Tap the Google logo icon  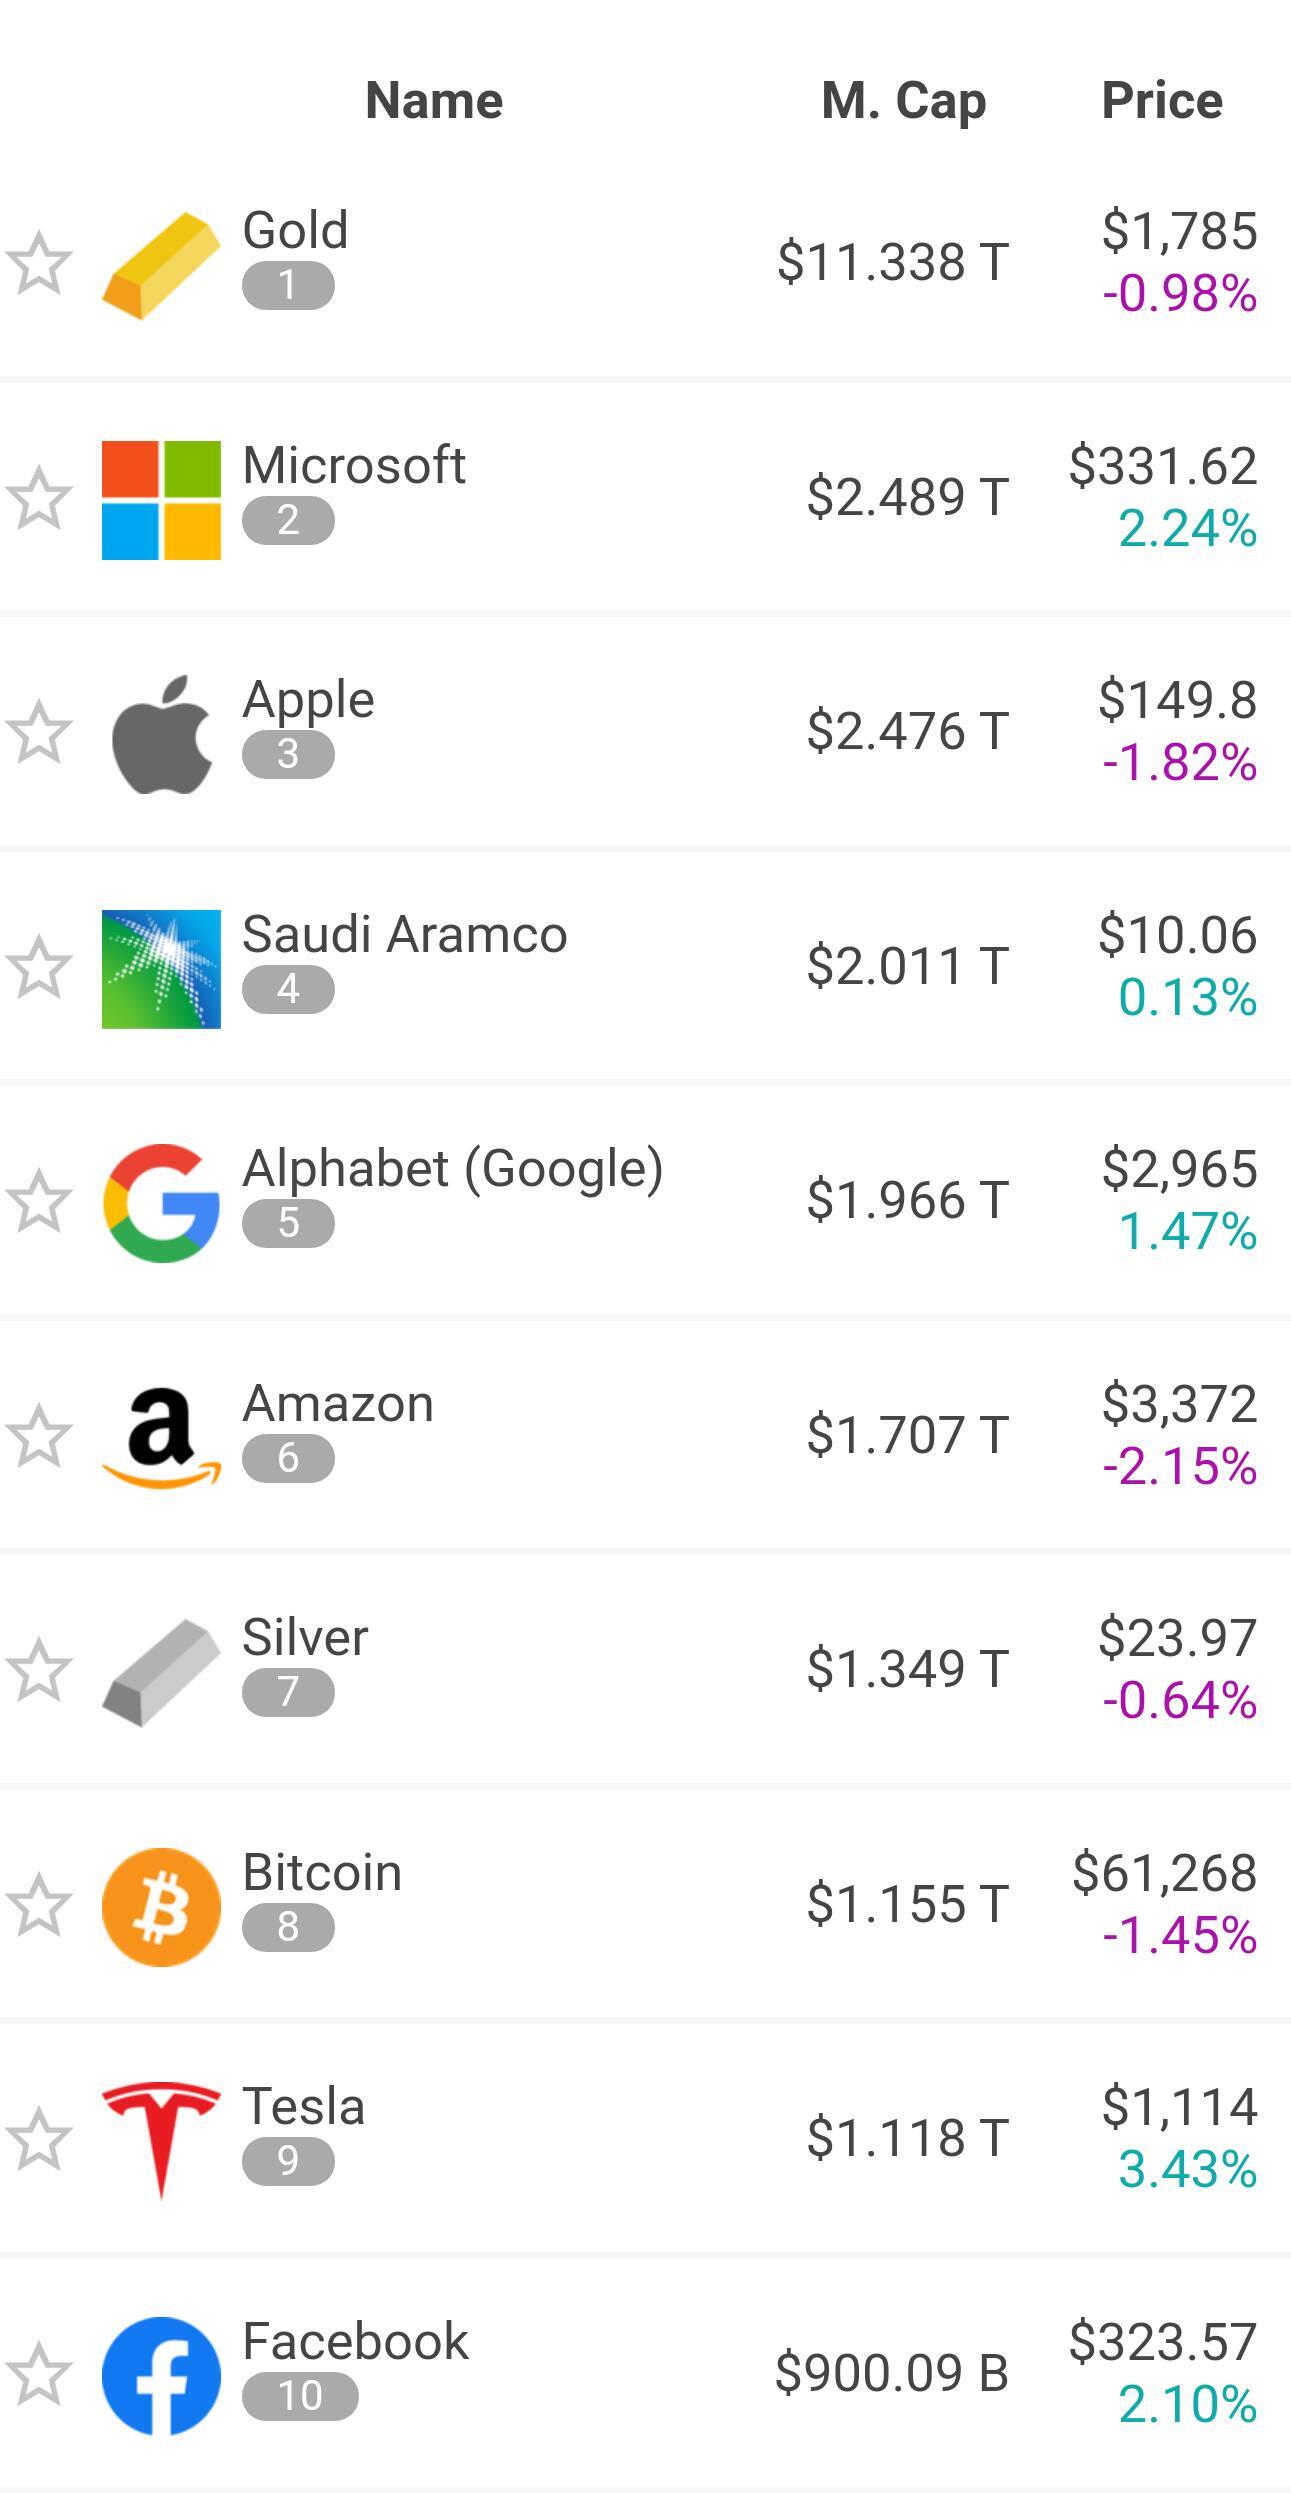(161, 1203)
